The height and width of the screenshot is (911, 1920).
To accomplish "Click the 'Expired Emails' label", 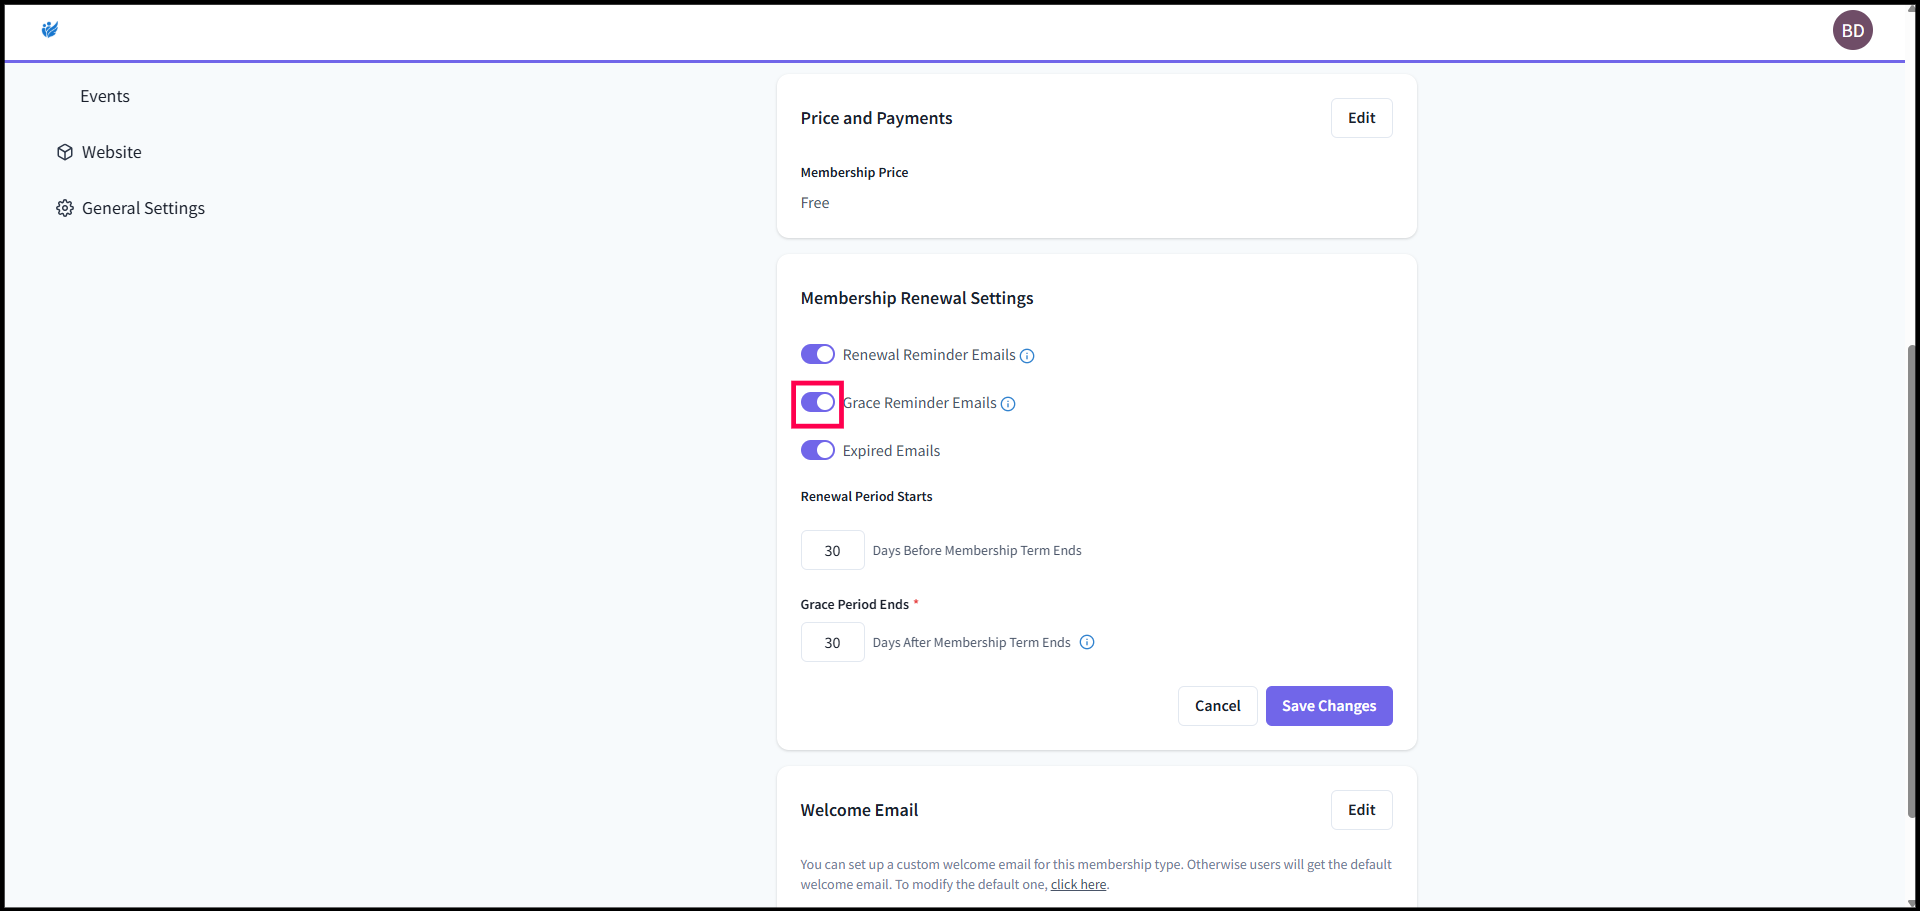I will (x=891, y=451).
